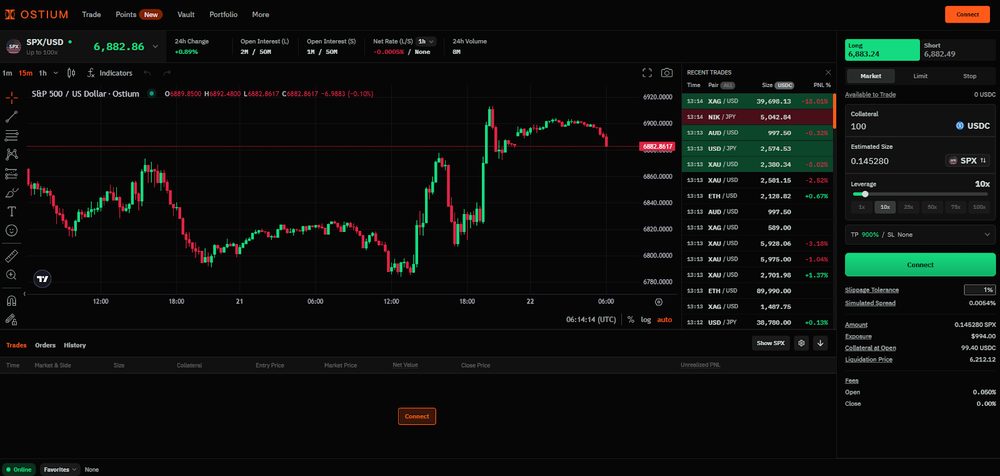Viewport: 1000px width, 476px height.
Task: Open the candlestick chart type selector
Action: tap(71, 73)
